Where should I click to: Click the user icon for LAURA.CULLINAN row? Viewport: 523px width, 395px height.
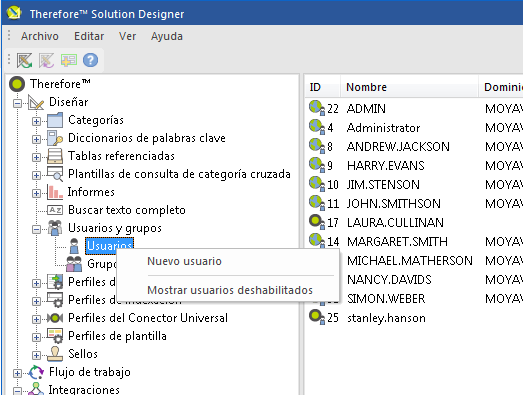317,222
